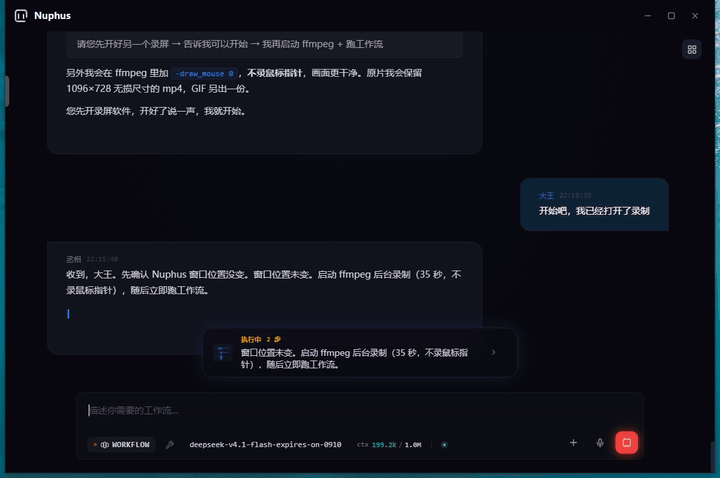The width and height of the screenshot is (720, 478).
Task: Minimize the Nuphus window
Action: [x=647, y=16]
